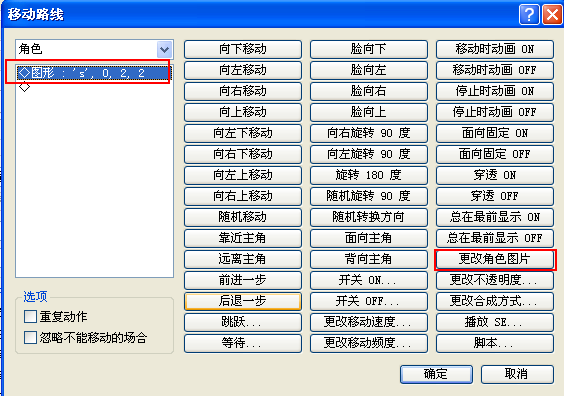
Task: Cancel with the 取消 button
Action: coord(517,374)
